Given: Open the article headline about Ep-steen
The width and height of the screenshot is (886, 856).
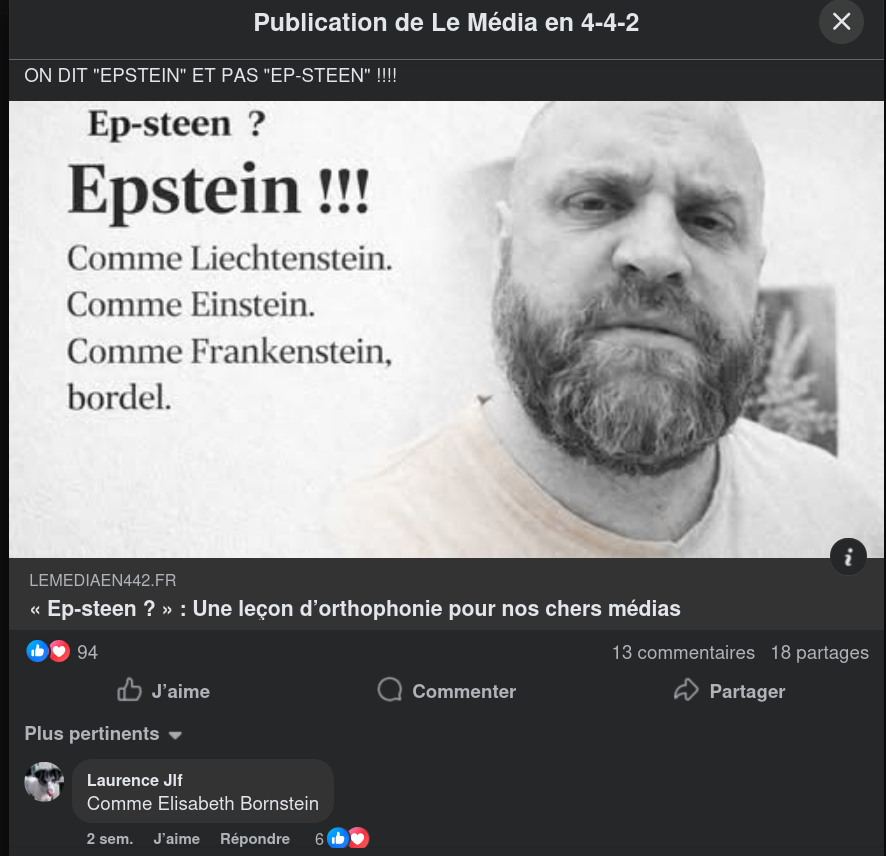Looking at the screenshot, I should tap(355, 609).
